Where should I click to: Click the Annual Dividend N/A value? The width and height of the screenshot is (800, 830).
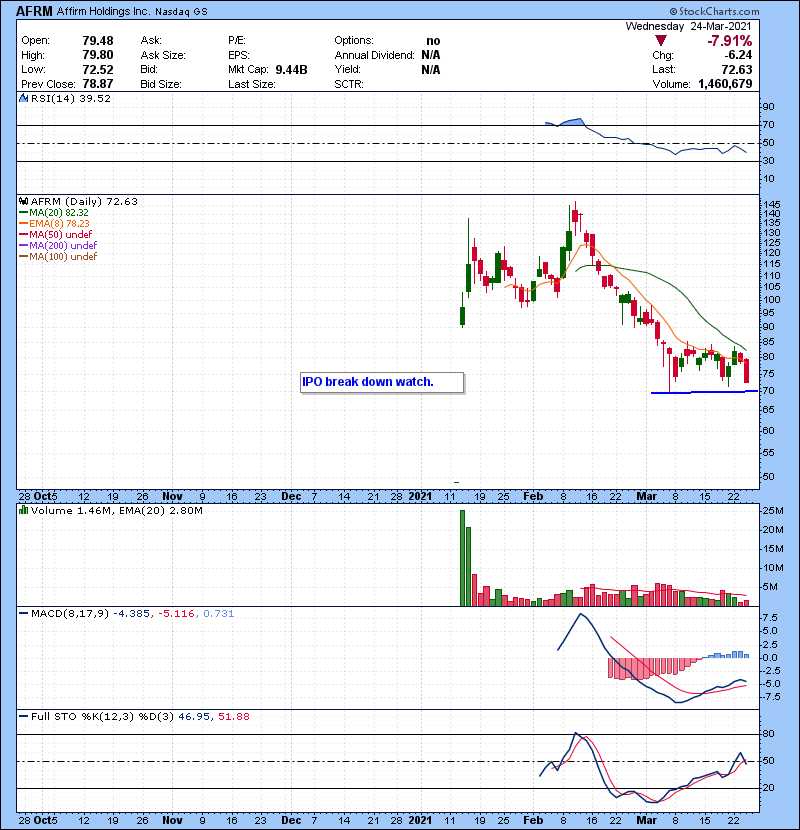[x=430, y=55]
